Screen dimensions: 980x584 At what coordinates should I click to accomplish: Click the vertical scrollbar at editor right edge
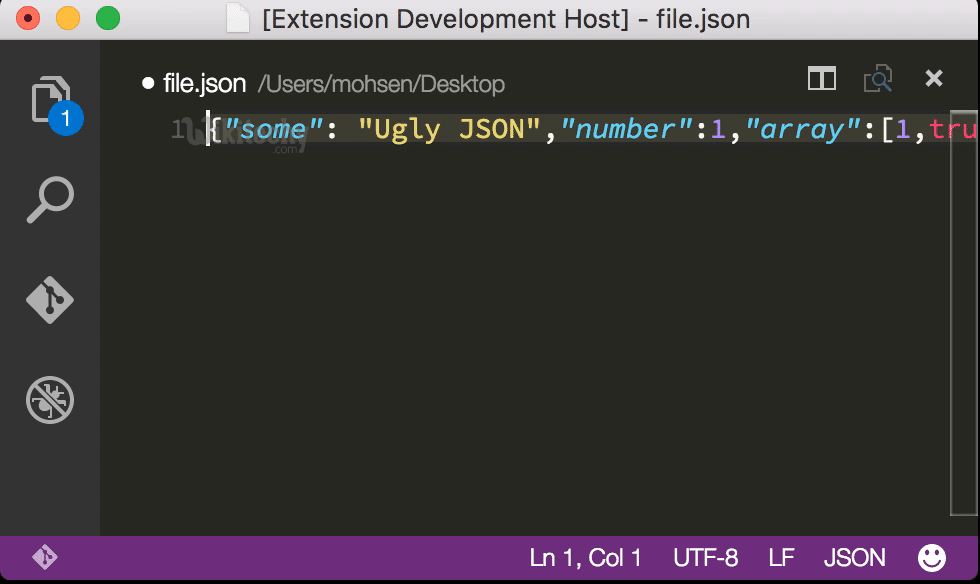pyautogui.click(x=964, y=300)
